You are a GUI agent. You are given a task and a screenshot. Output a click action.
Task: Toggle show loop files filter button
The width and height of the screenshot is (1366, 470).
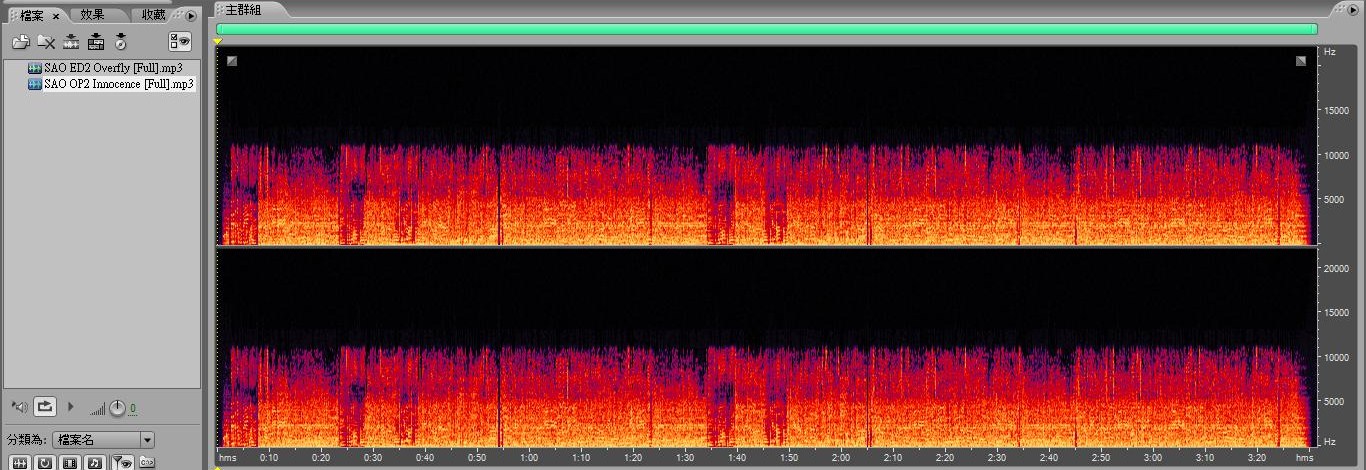click(x=45, y=462)
